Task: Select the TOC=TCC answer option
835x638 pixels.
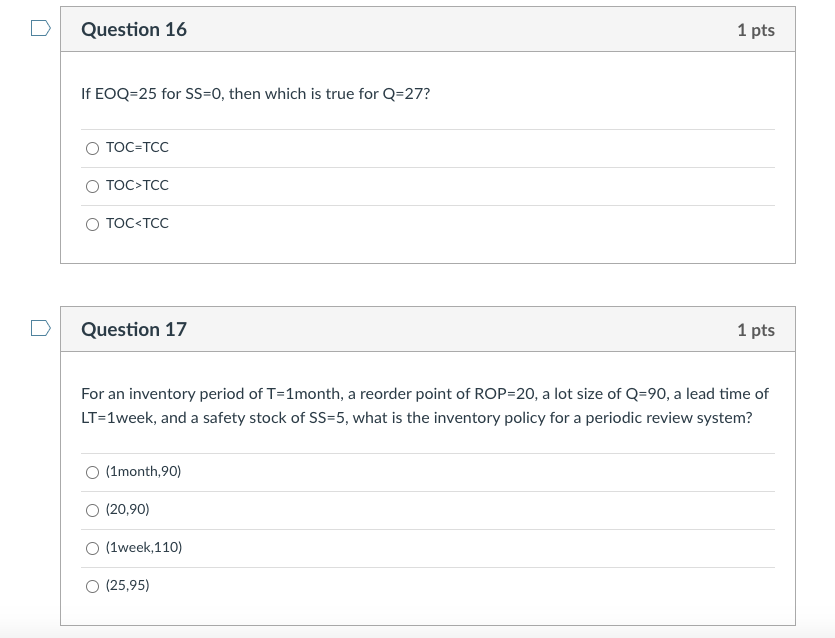Action: pyautogui.click(x=92, y=147)
